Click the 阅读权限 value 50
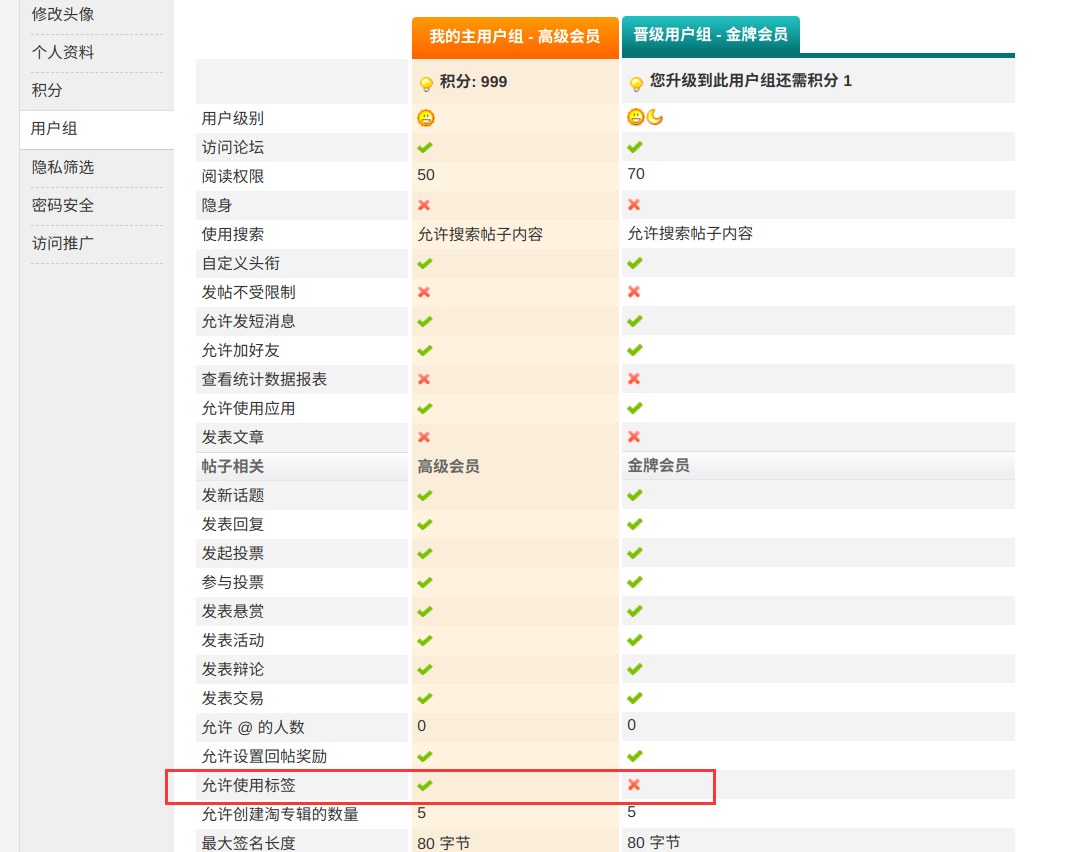 426,175
